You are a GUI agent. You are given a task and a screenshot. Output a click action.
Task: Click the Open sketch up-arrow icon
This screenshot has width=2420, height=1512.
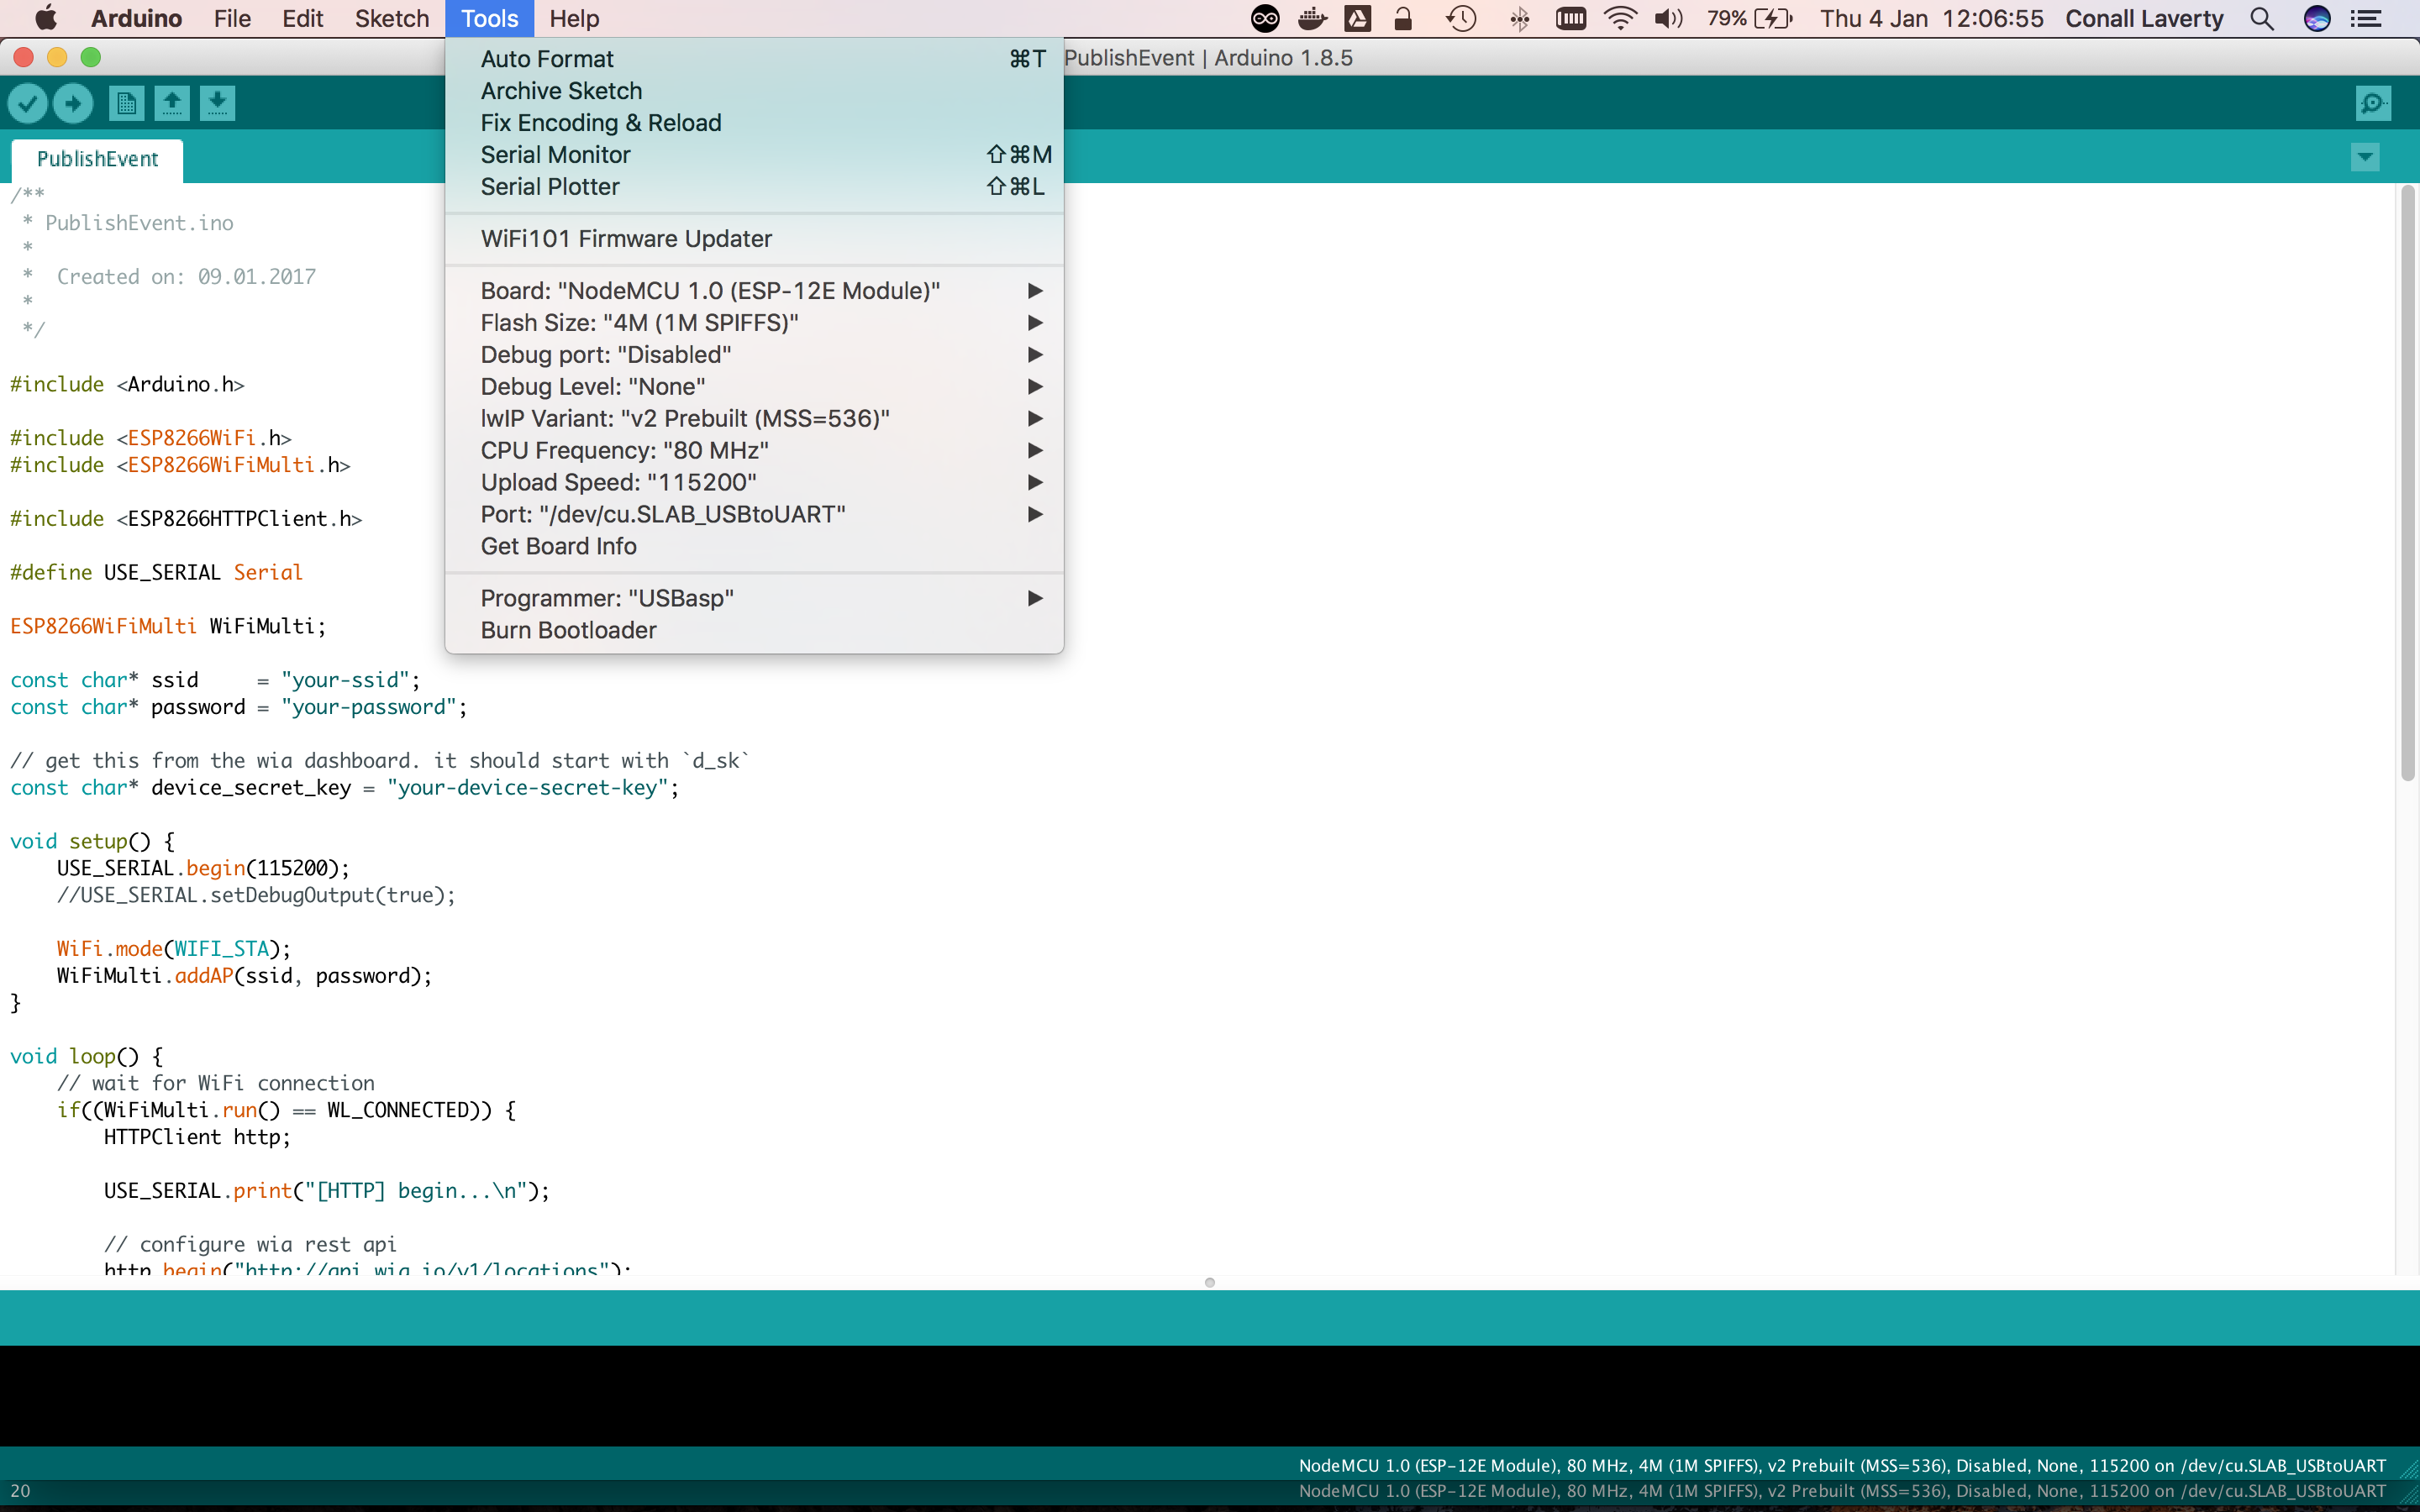(172, 103)
